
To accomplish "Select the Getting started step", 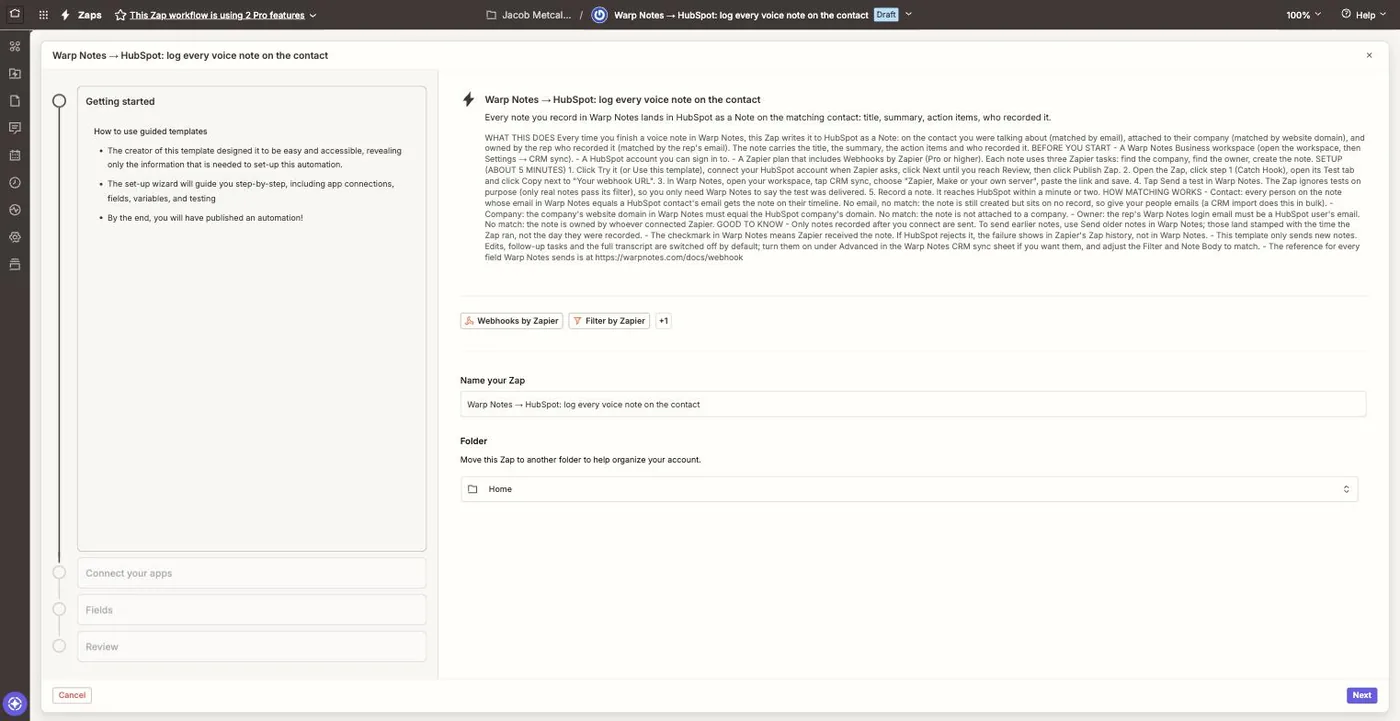I will point(252,101).
